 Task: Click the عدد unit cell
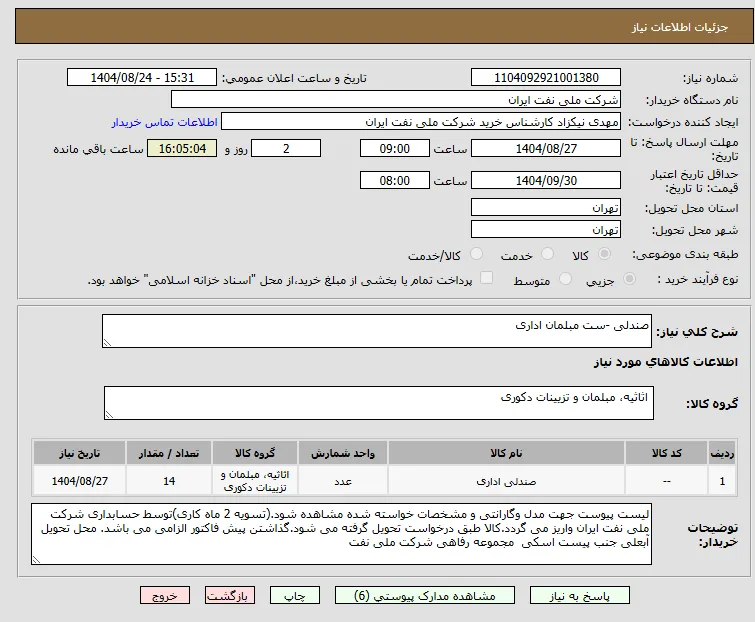point(343,481)
